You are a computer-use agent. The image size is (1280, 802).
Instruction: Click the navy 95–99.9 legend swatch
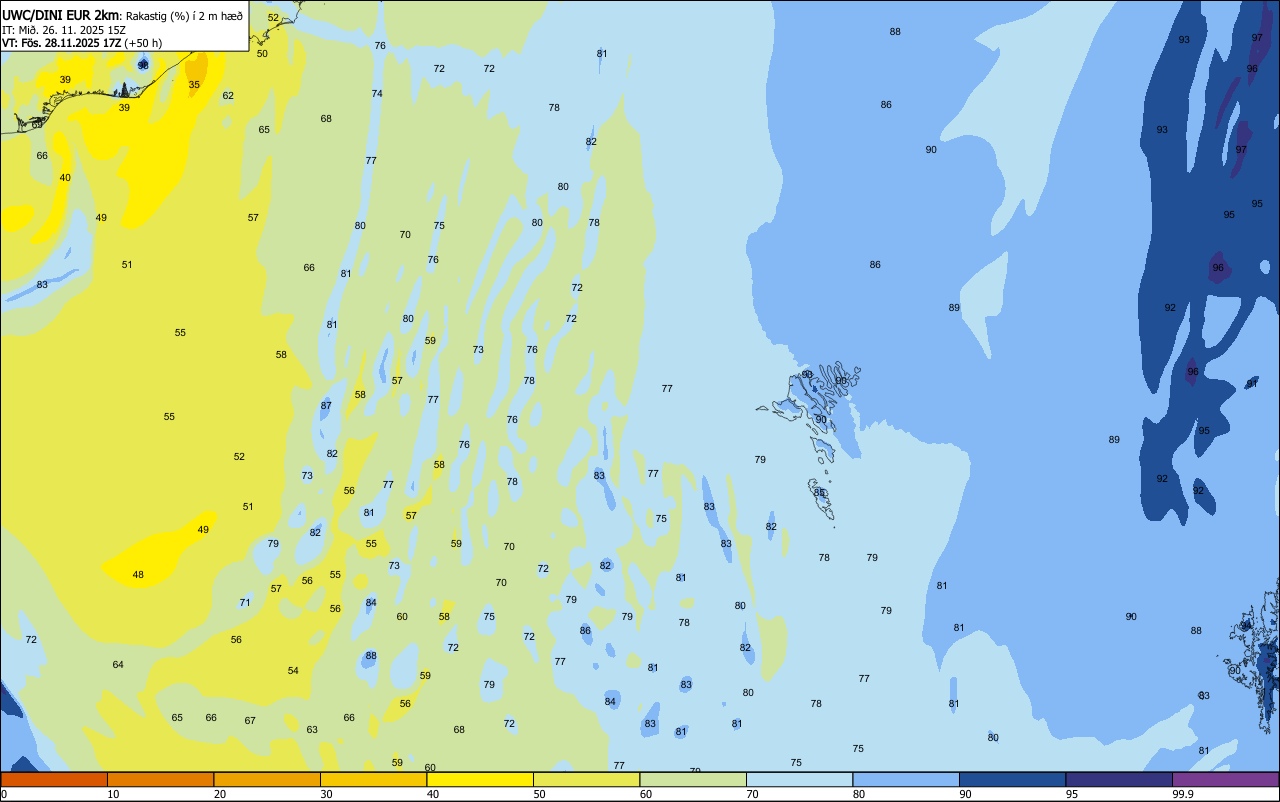tap(1119, 779)
